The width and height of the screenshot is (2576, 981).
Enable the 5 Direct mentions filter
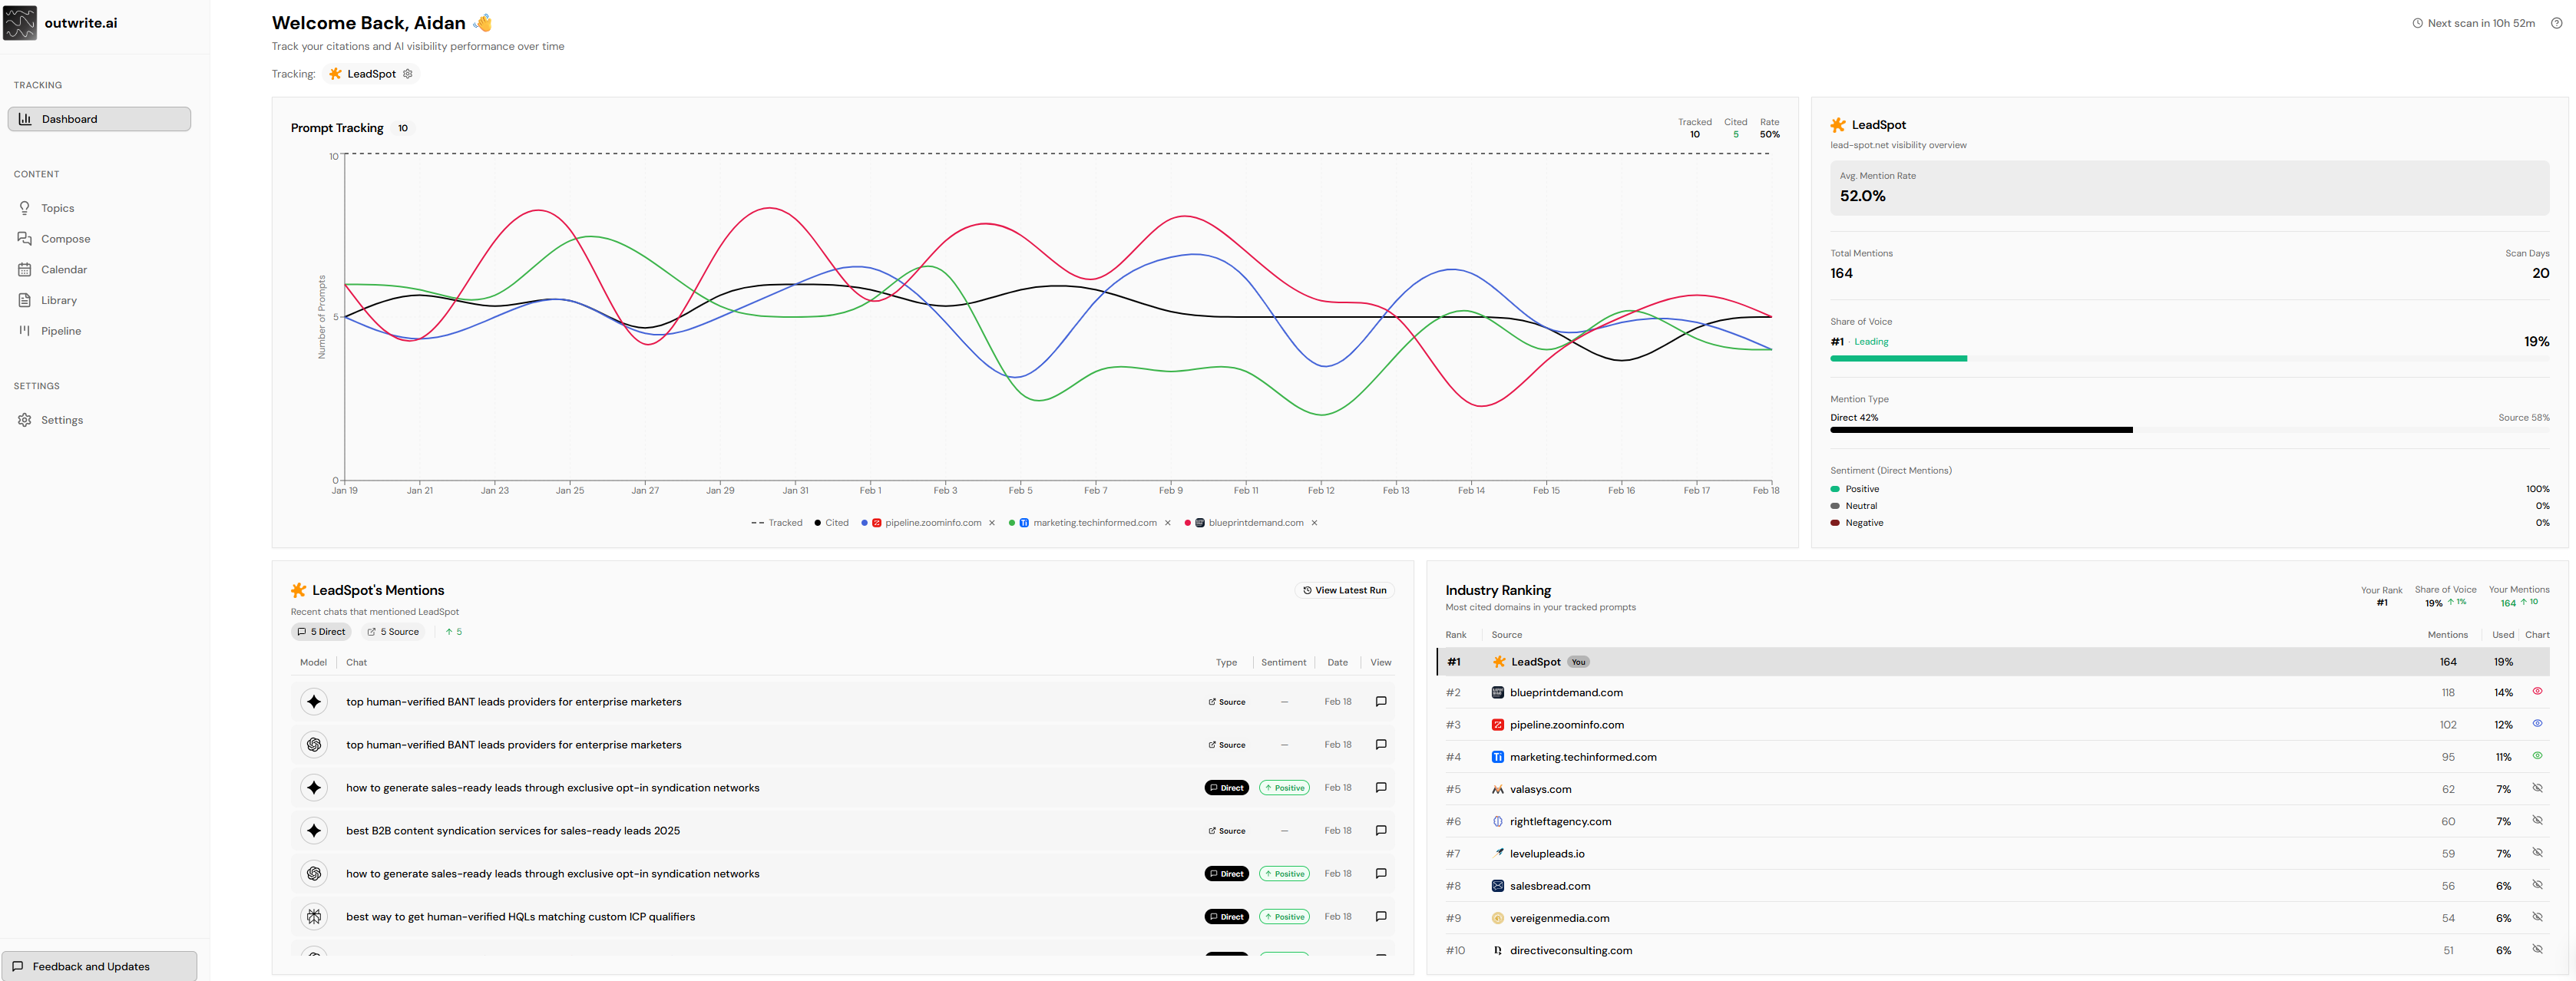pyautogui.click(x=321, y=631)
